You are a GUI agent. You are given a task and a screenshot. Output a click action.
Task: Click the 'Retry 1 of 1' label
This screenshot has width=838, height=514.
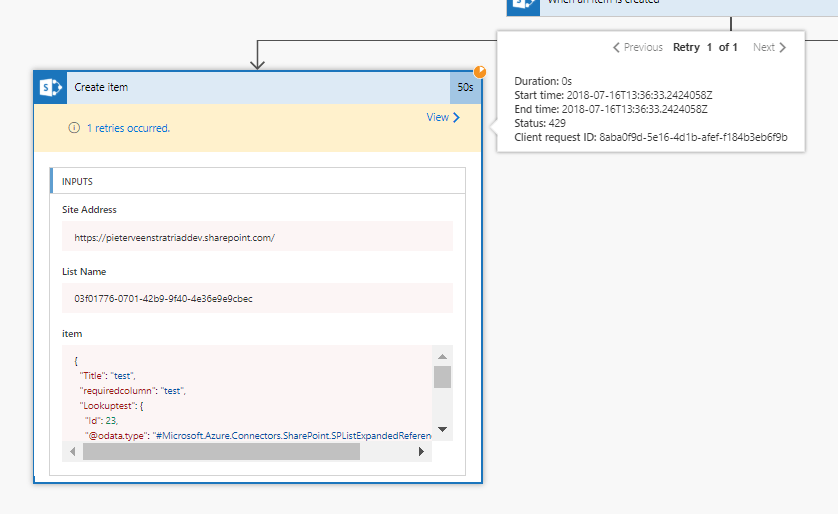(x=705, y=47)
